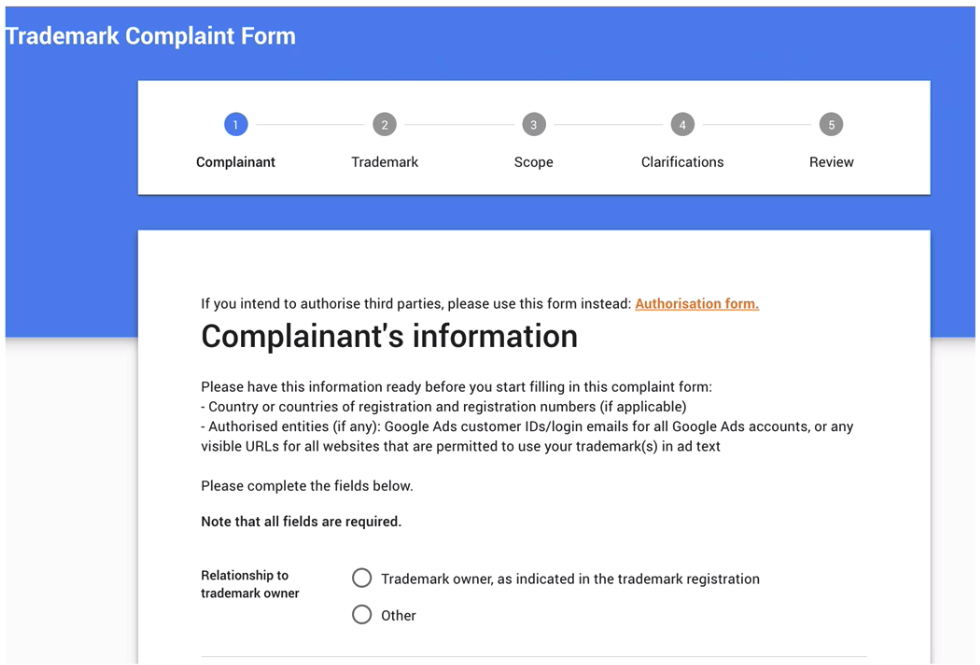This screenshot has width=980, height=665.
Task: Open the step 5 circle icon
Action: (x=831, y=124)
